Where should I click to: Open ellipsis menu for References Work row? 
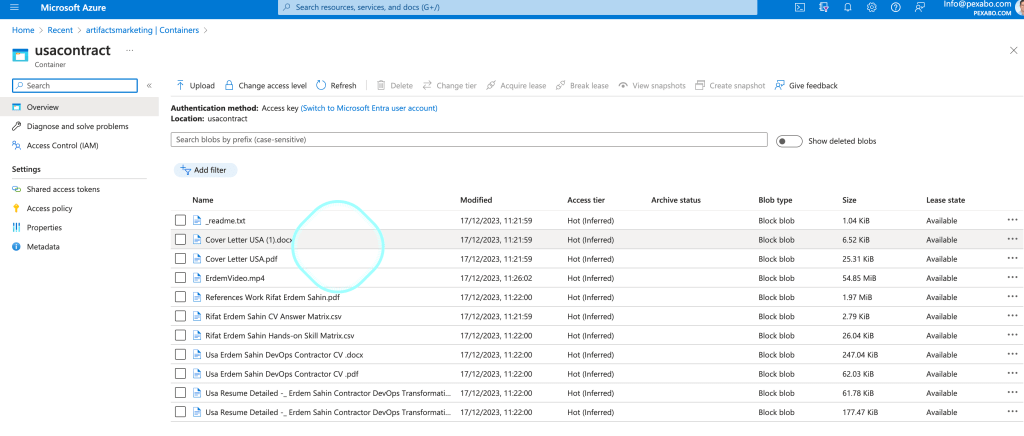(x=1012, y=297)
